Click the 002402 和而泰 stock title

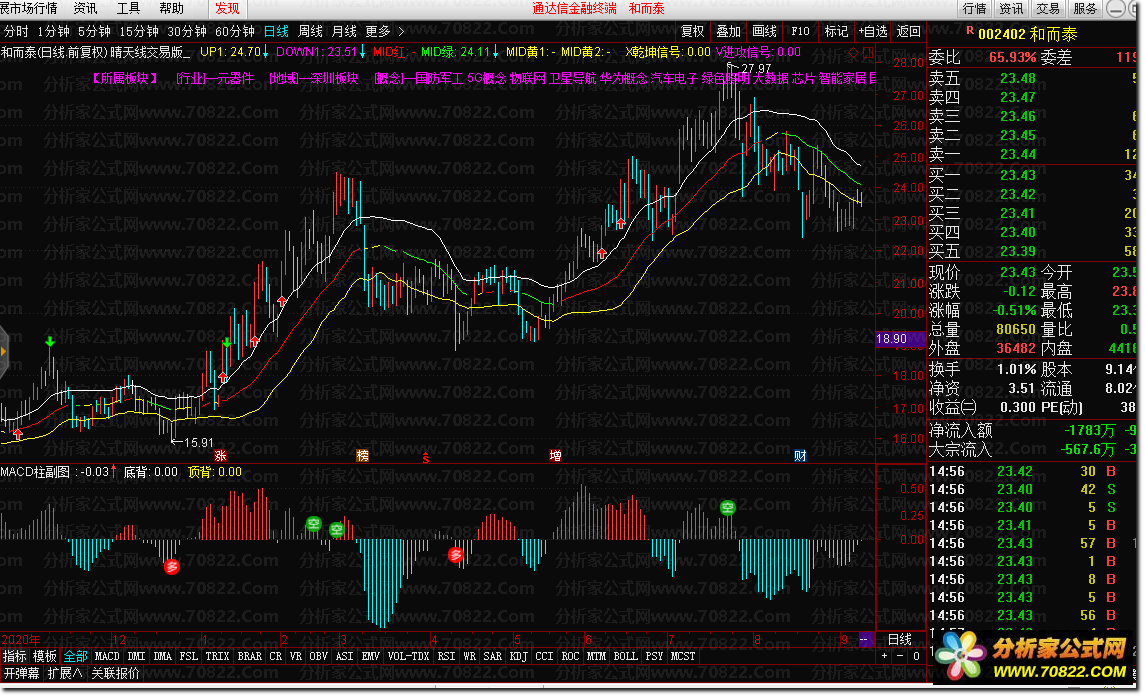[1027, 34]
